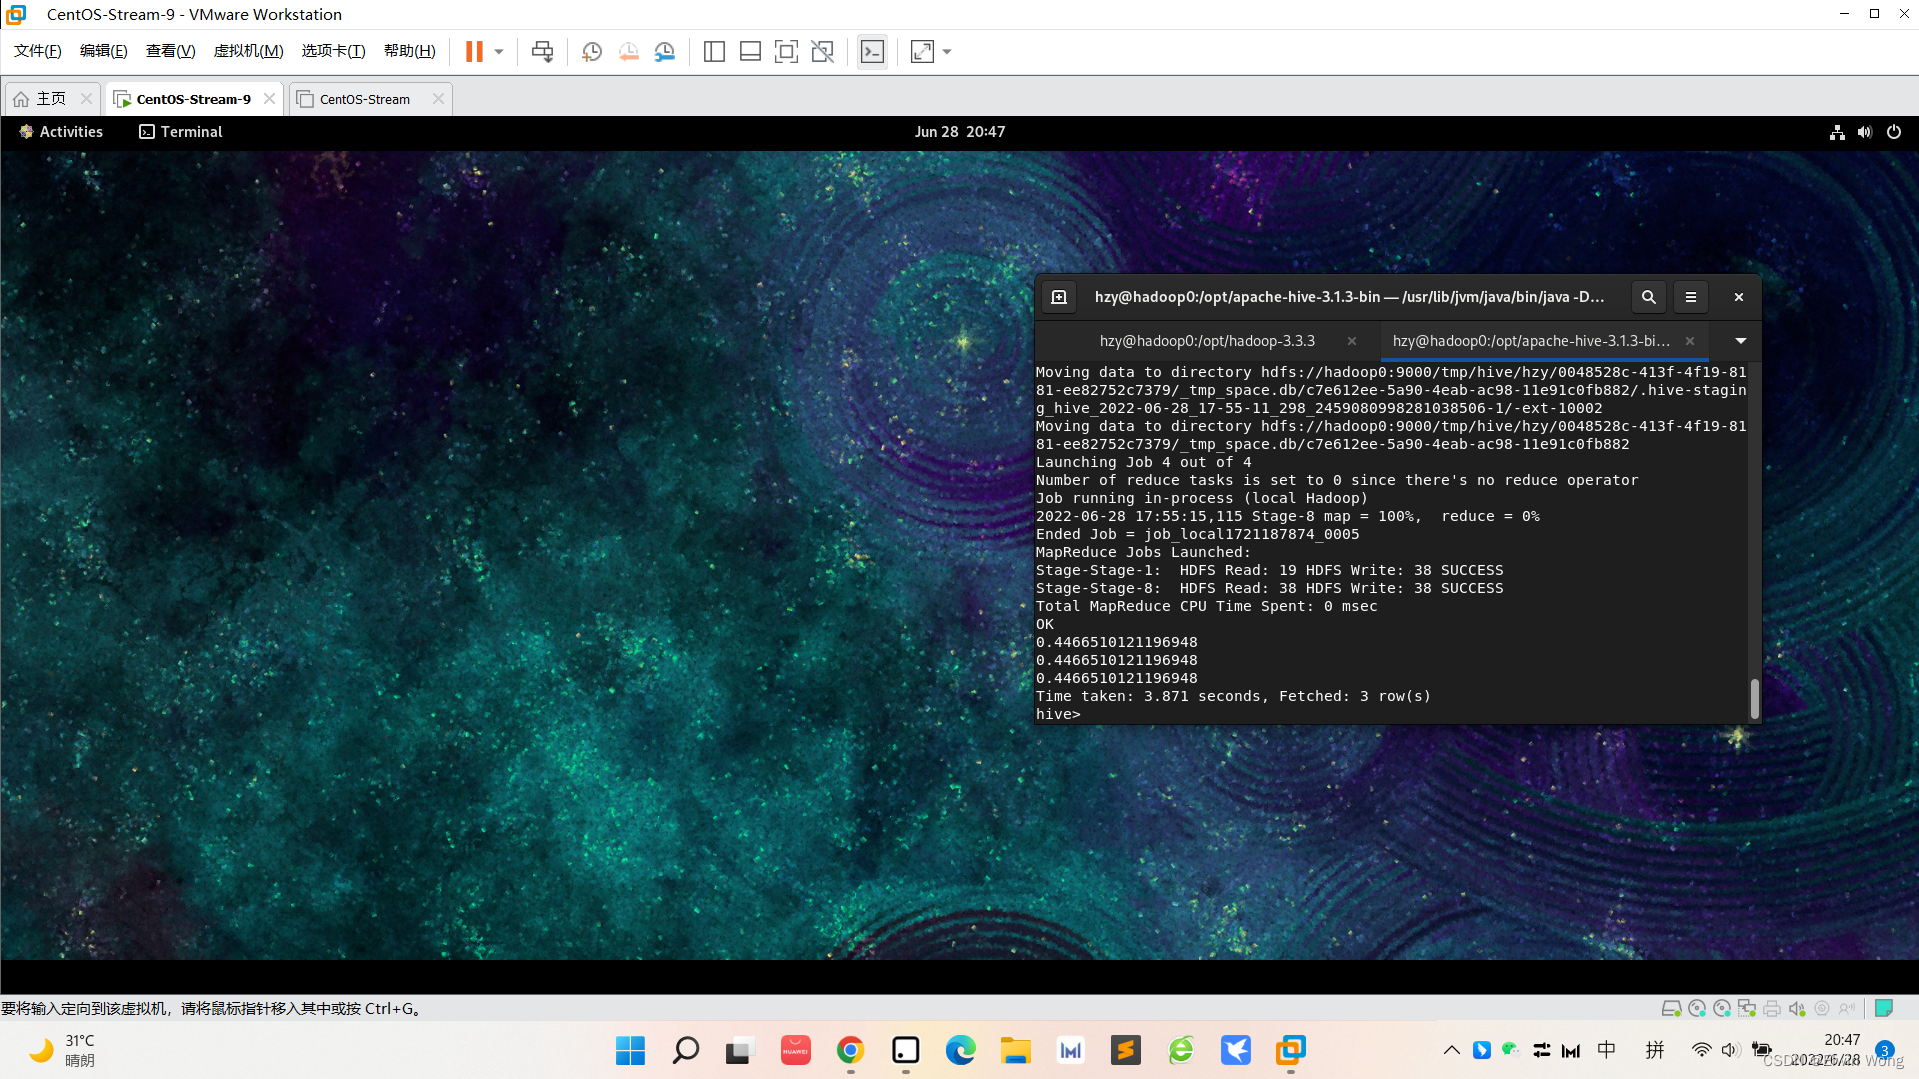Open the Windows Start menu
The image size is (1919, 1079).
[630, 1050]
